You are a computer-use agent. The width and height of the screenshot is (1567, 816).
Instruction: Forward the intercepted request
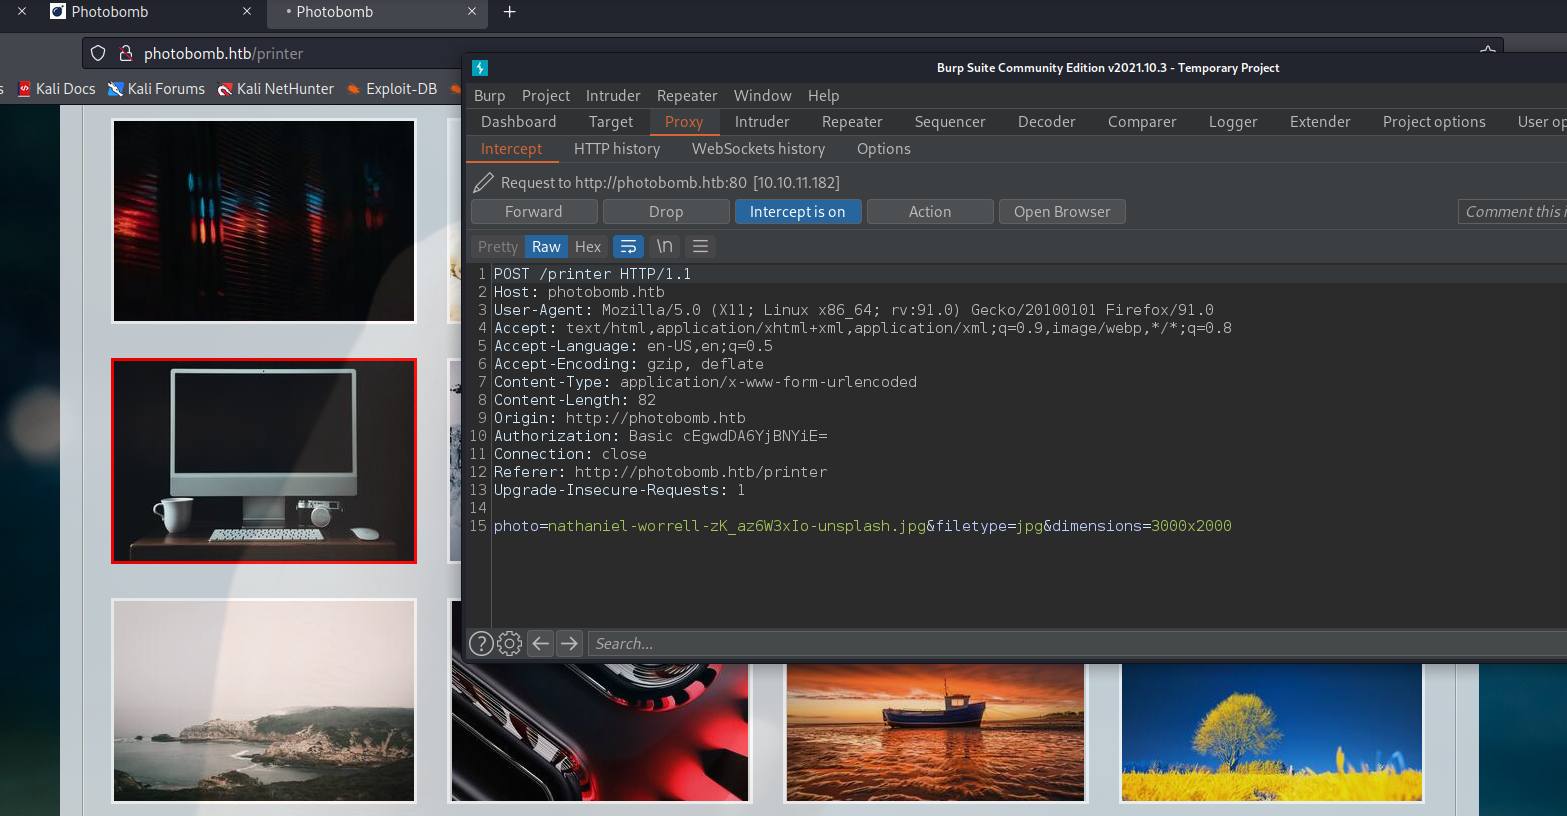(534, 212)
